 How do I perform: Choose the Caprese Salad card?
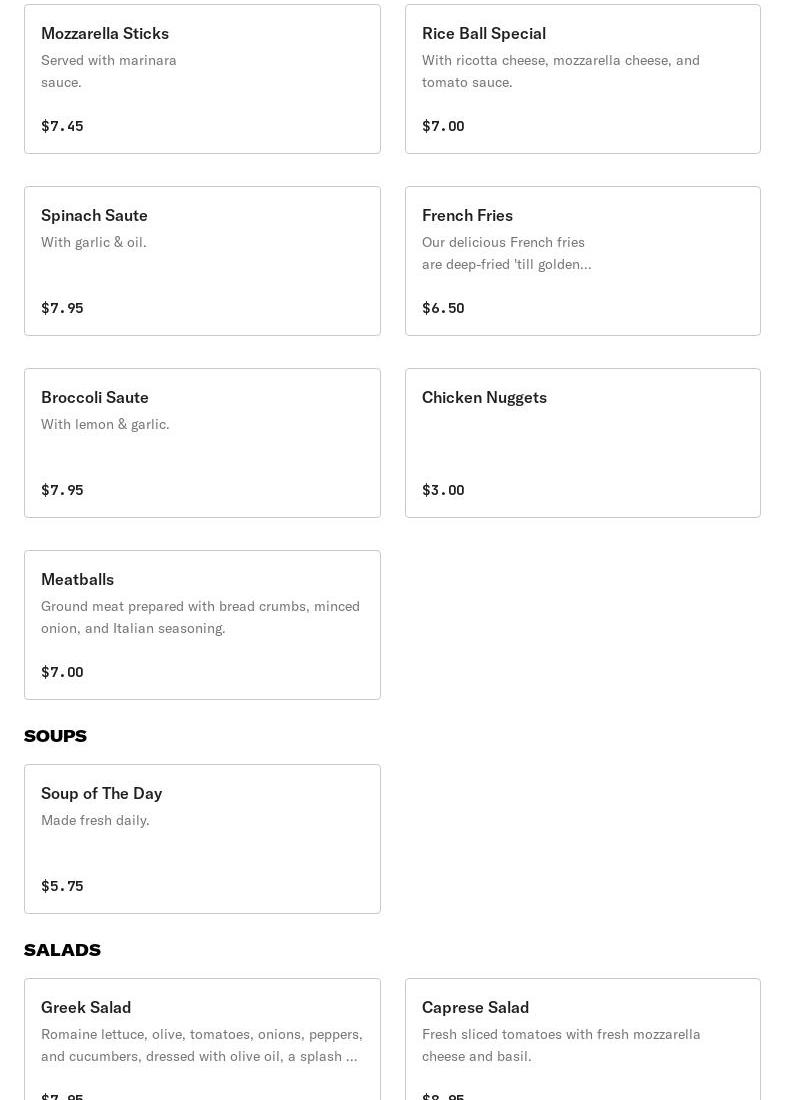pyautogui.click(x=582, y=1040)
